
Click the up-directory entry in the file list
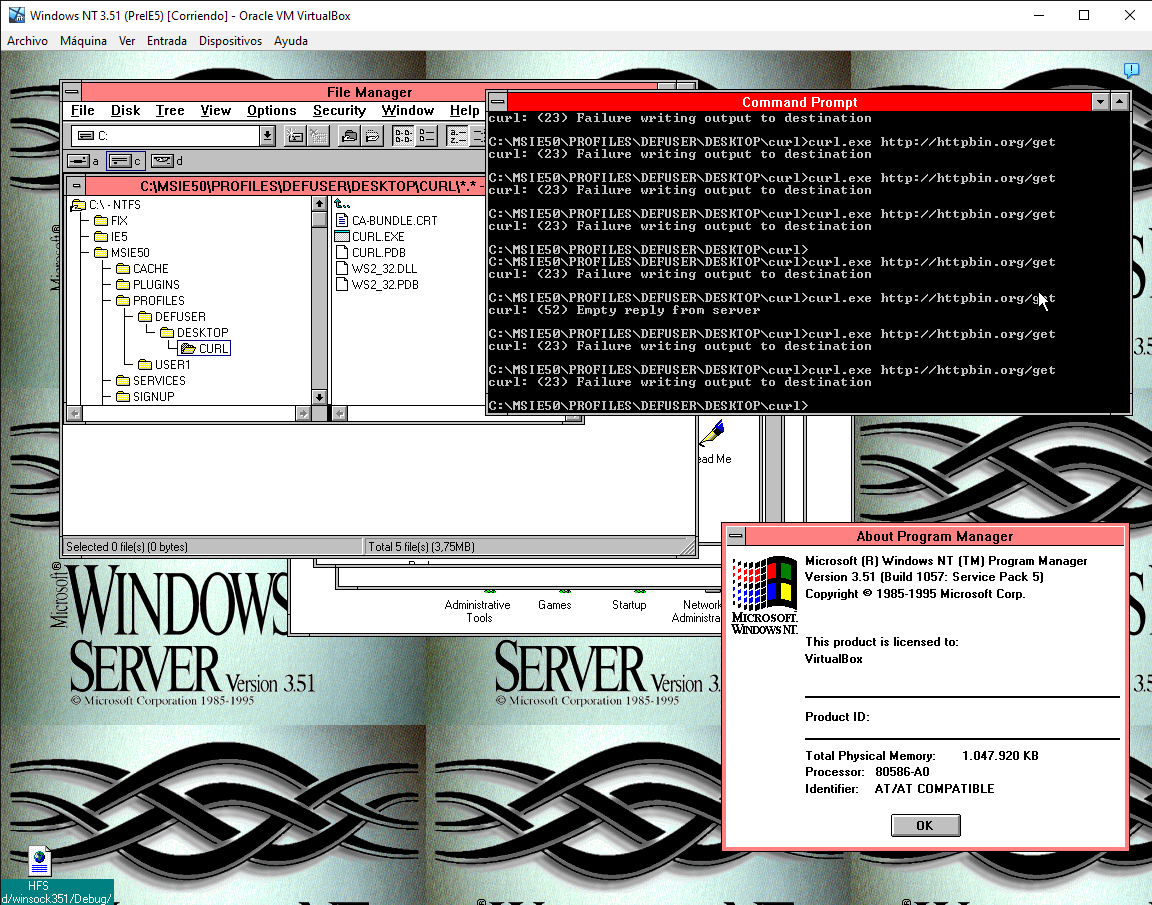point(342,204)
